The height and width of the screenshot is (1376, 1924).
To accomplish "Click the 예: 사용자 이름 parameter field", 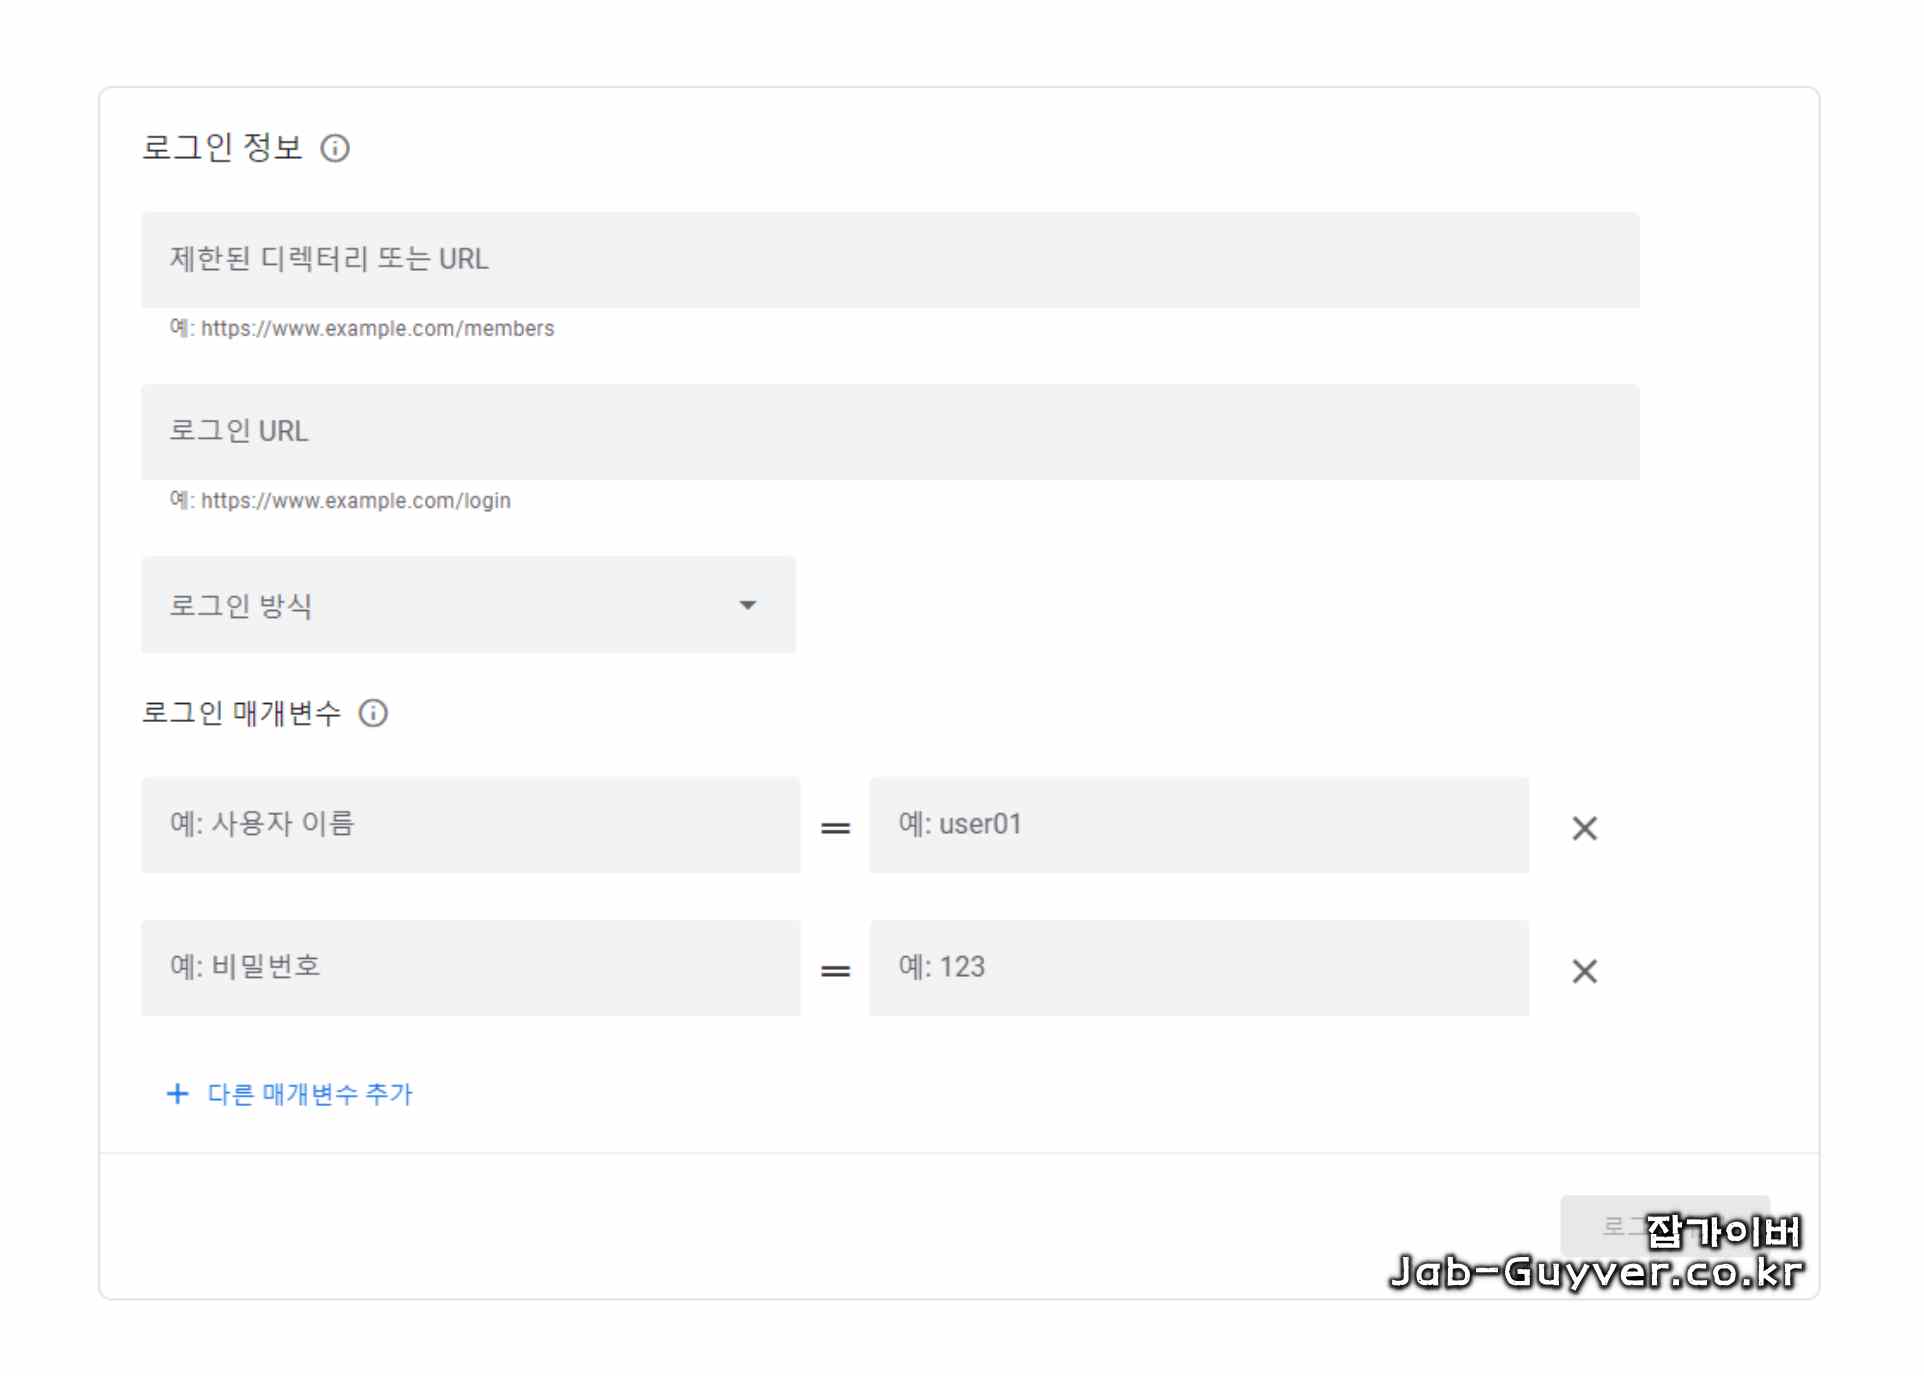I will point(470,825).
